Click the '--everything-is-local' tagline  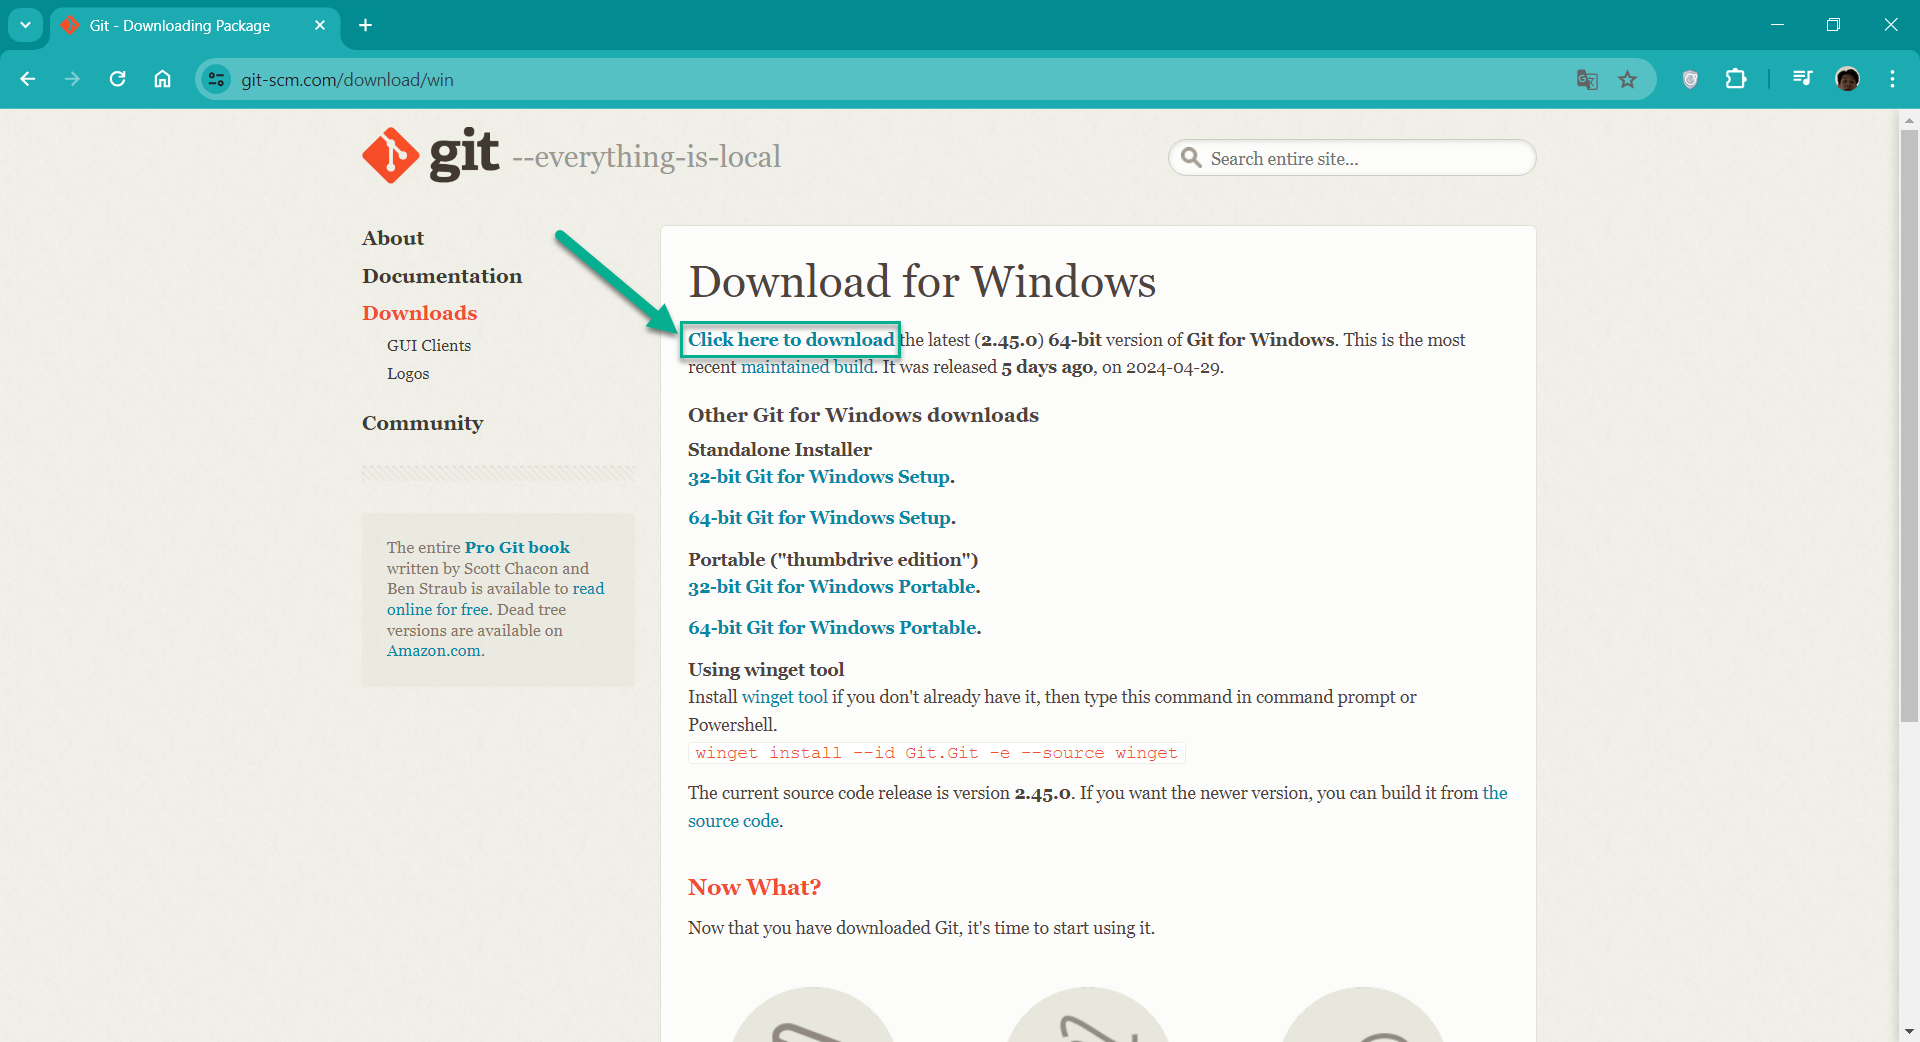pos(646,157)
